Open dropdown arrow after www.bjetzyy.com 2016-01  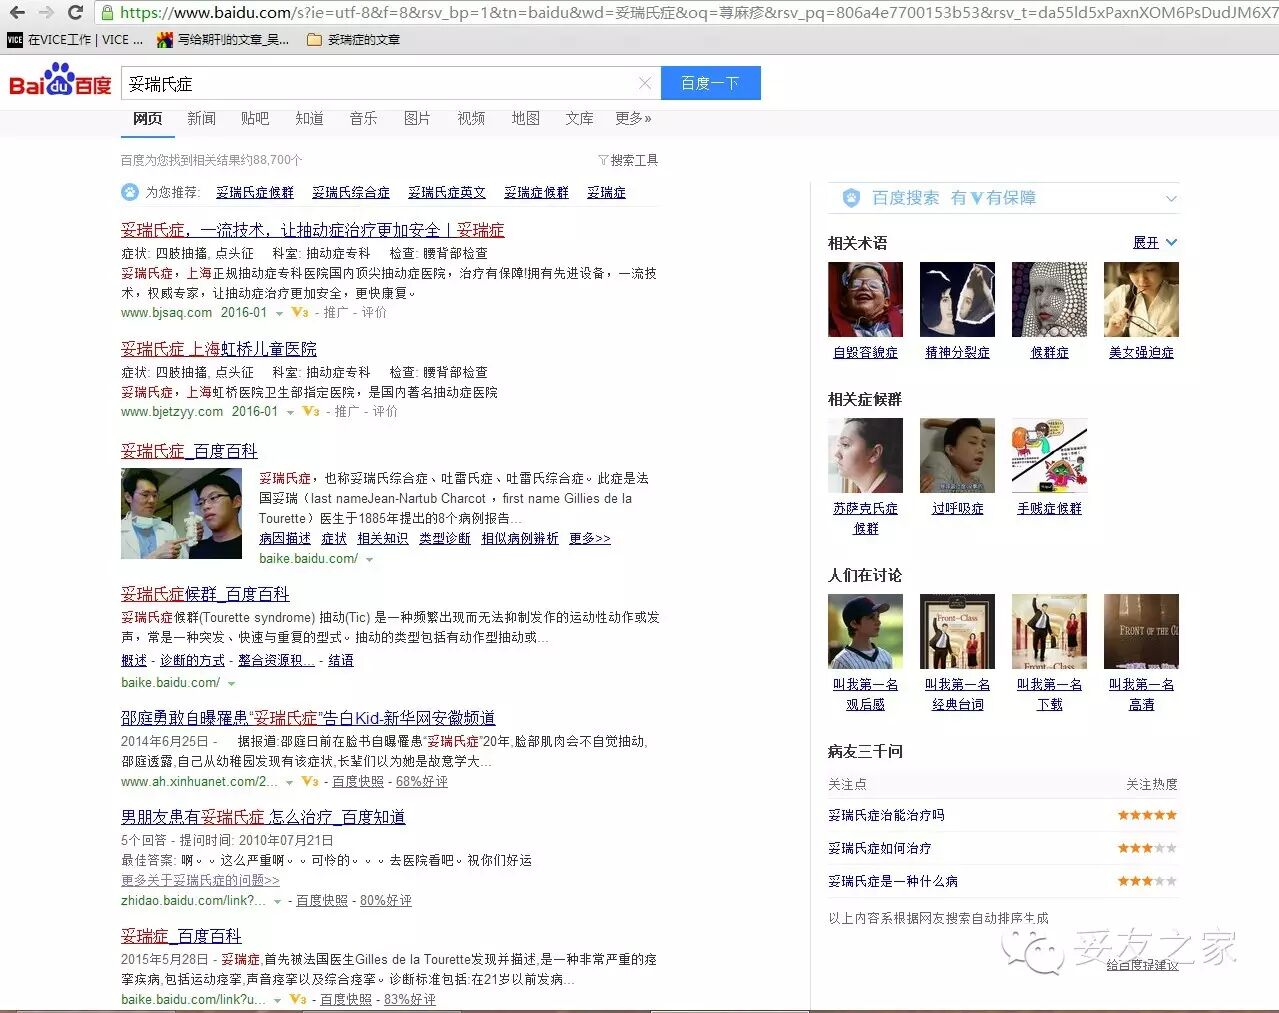290,413
